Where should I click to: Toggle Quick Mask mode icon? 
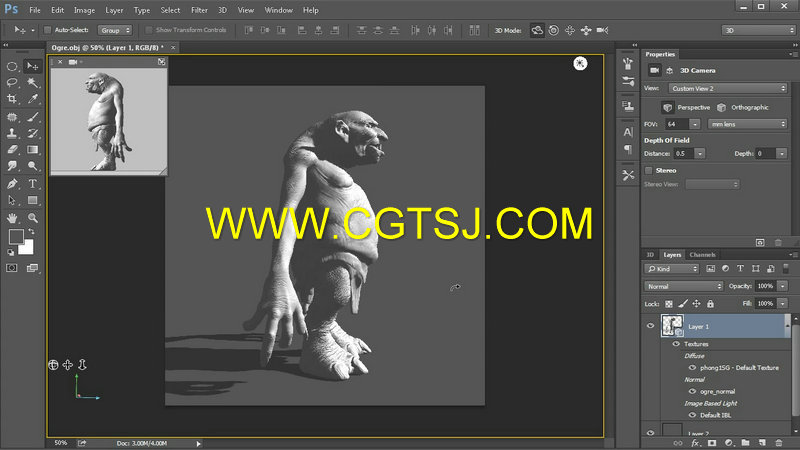pyautogui.click(x=12, y=268)
